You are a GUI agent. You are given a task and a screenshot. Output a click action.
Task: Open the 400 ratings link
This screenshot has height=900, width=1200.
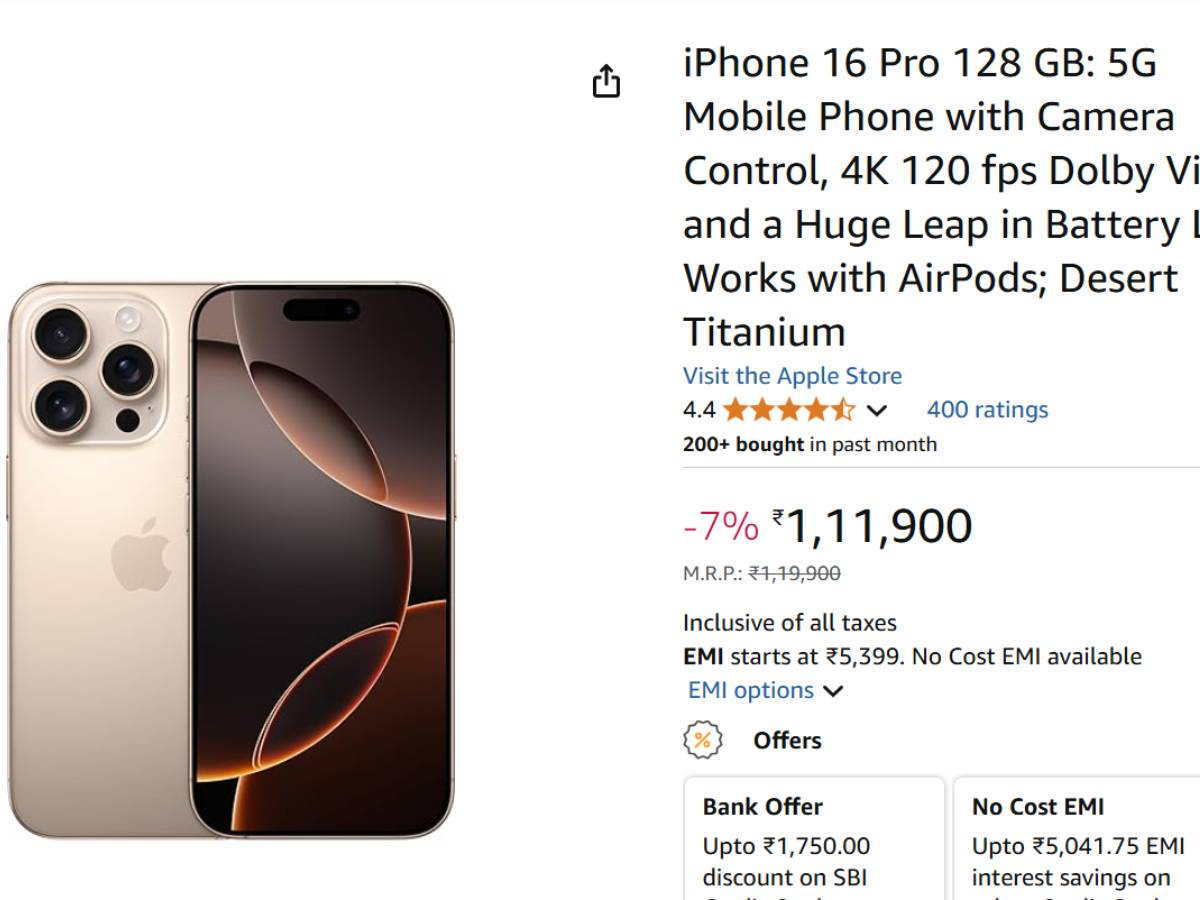[987, 410]
